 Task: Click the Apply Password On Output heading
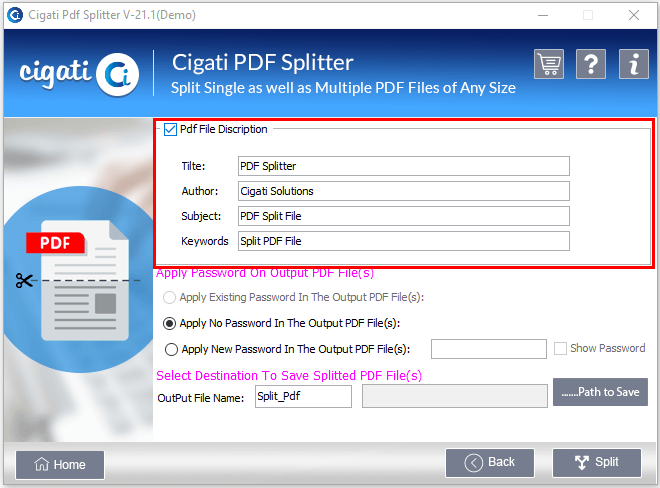click(265, 273)
